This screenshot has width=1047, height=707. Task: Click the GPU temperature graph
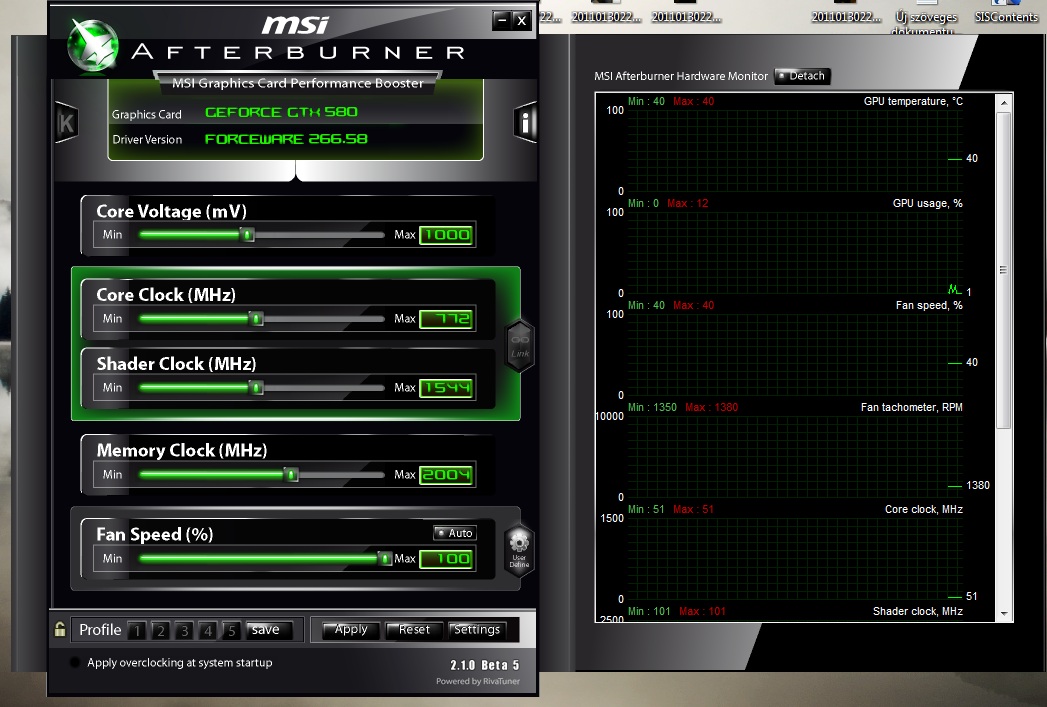pyautogui.click(x=795, y=151)
